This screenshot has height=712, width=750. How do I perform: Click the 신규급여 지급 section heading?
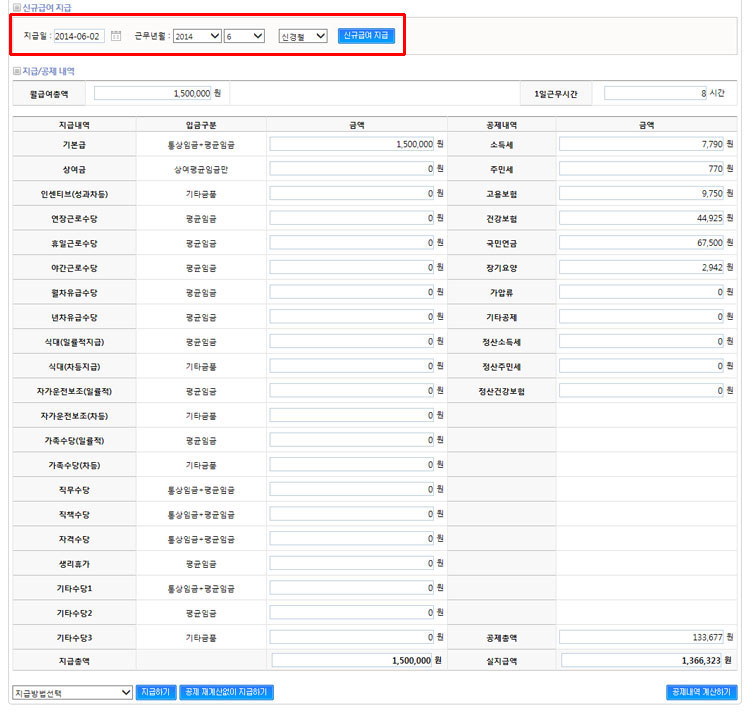tap(47, 8)
